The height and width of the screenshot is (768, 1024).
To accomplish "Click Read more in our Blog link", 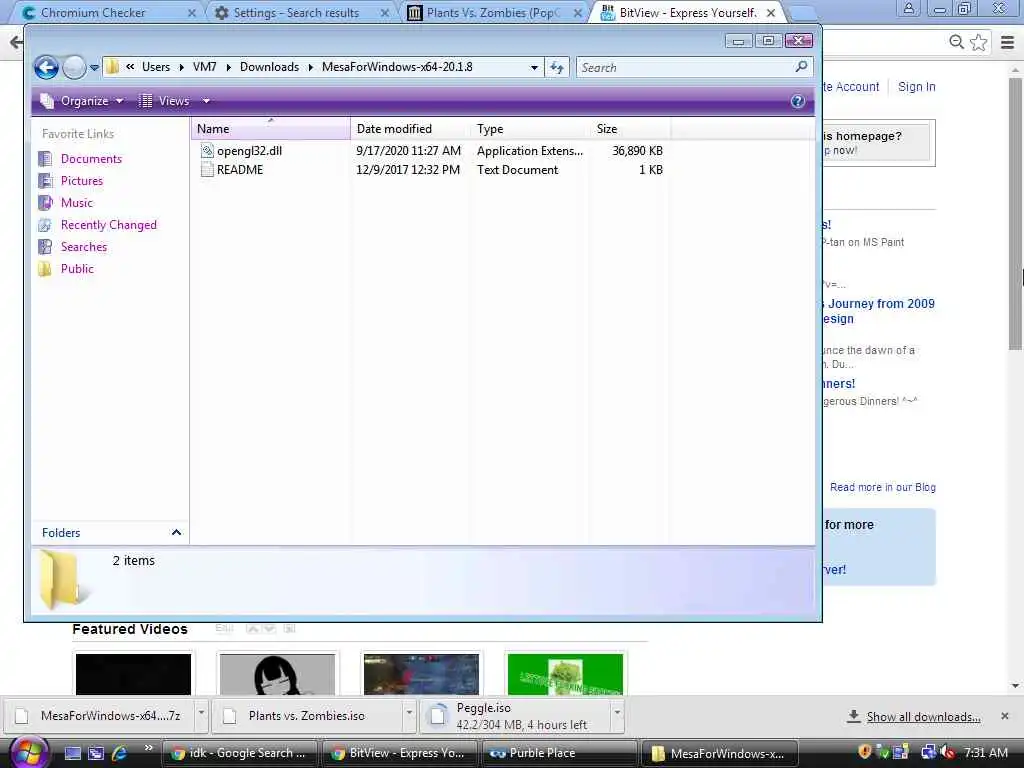I will coord(882,487).
